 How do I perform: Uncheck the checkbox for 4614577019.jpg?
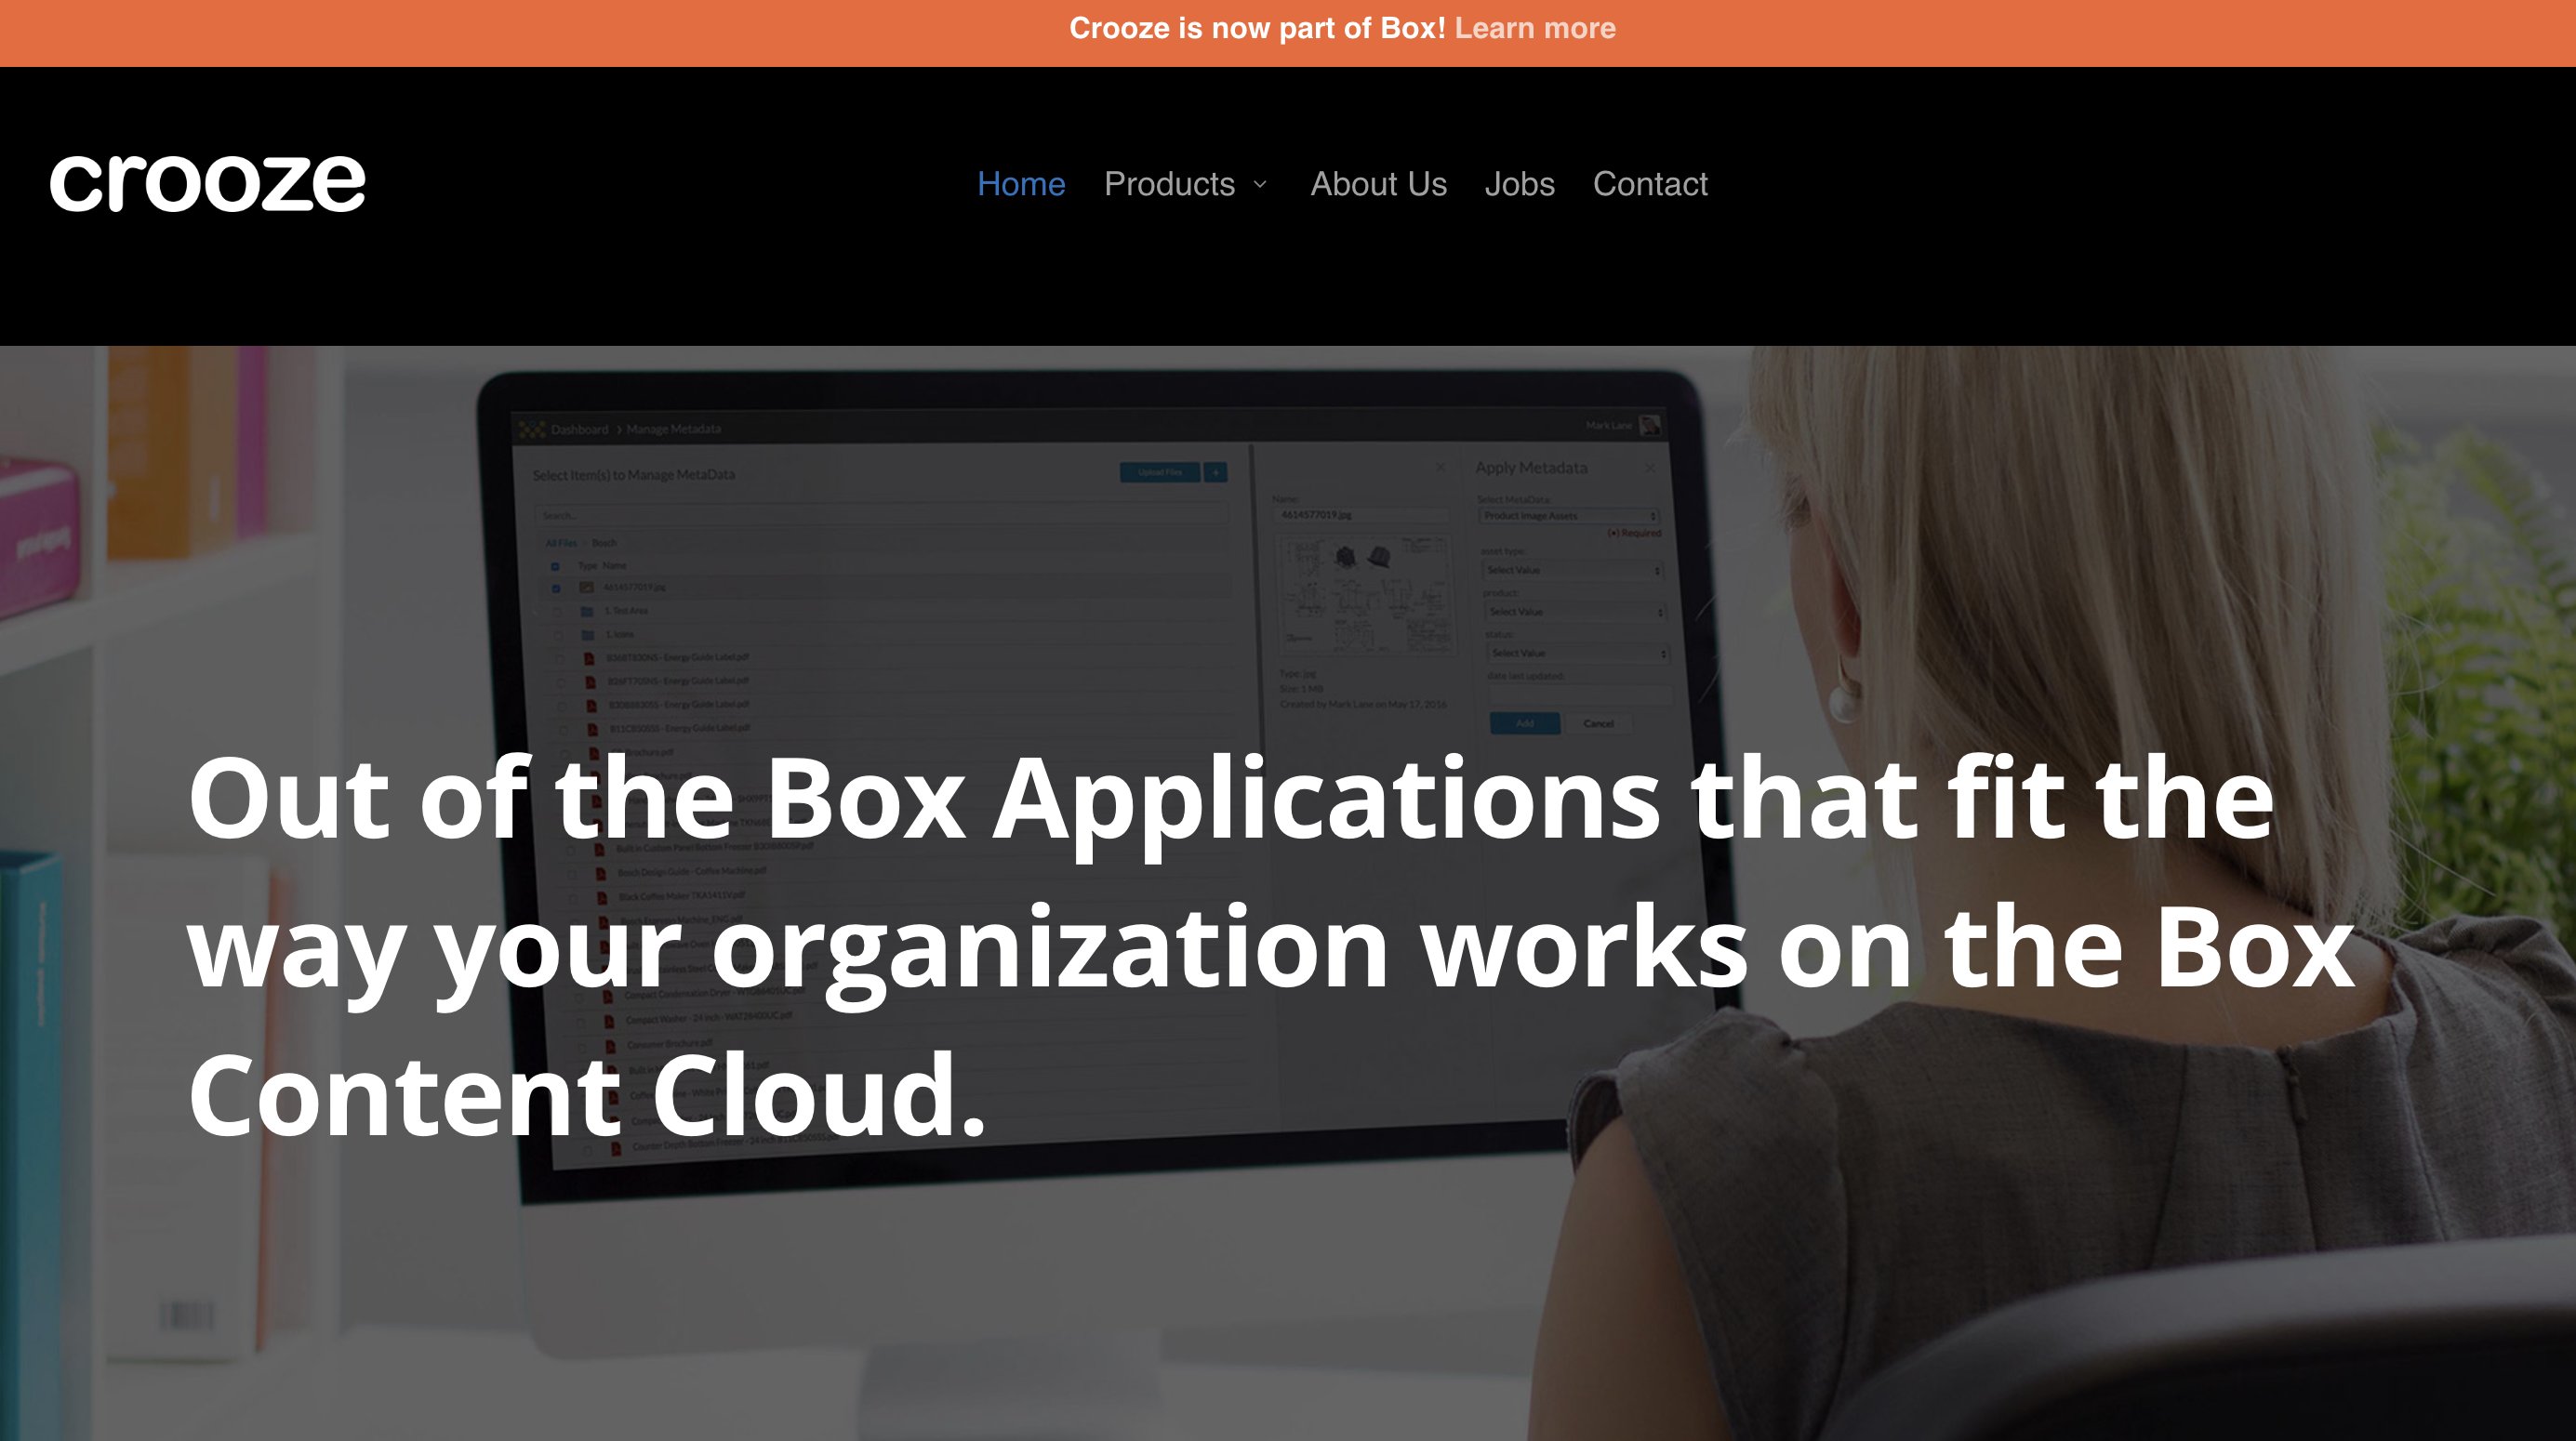pyautogui.click(x=556, y=588)
